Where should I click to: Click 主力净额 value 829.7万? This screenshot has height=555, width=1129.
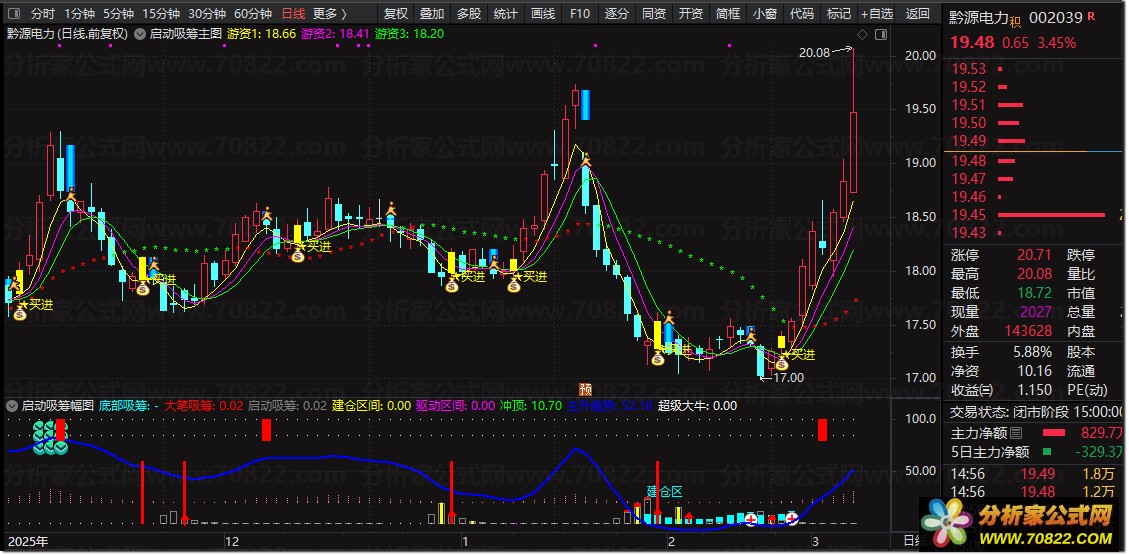[x=1102, y=433]
